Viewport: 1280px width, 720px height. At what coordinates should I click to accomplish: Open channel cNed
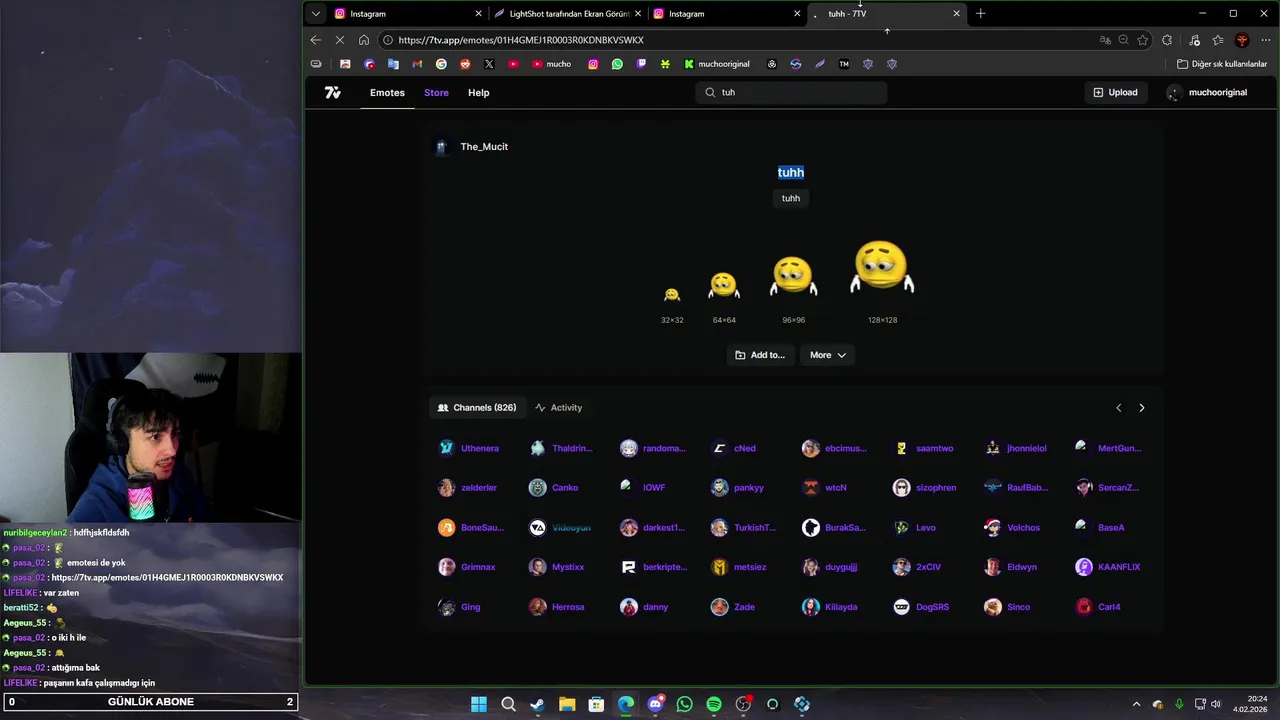[734, 448]
